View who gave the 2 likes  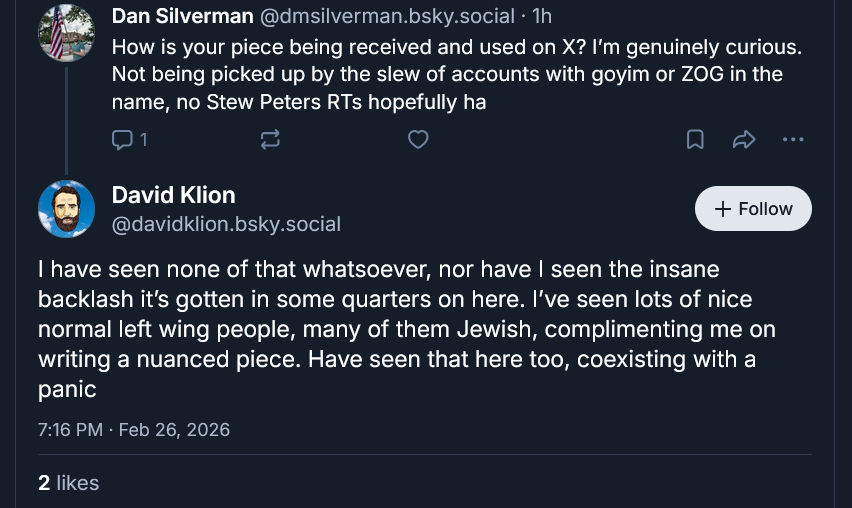[68, 483]
